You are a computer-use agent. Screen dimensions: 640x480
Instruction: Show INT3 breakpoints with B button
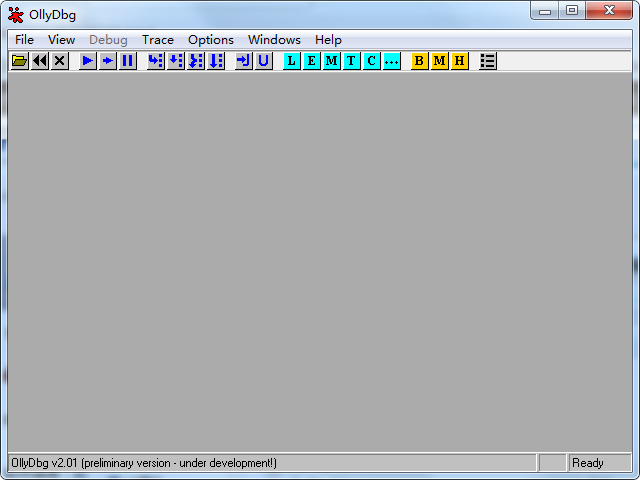(x=420, y=61)
